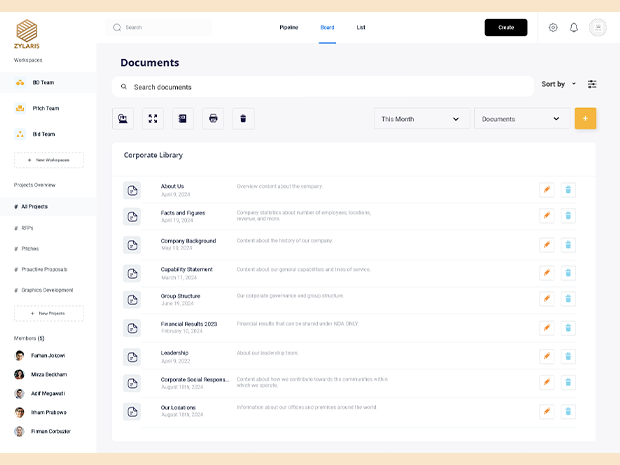Click the save toolbar icon
This screenshot has height=465, width=620.
coord(183,119)
